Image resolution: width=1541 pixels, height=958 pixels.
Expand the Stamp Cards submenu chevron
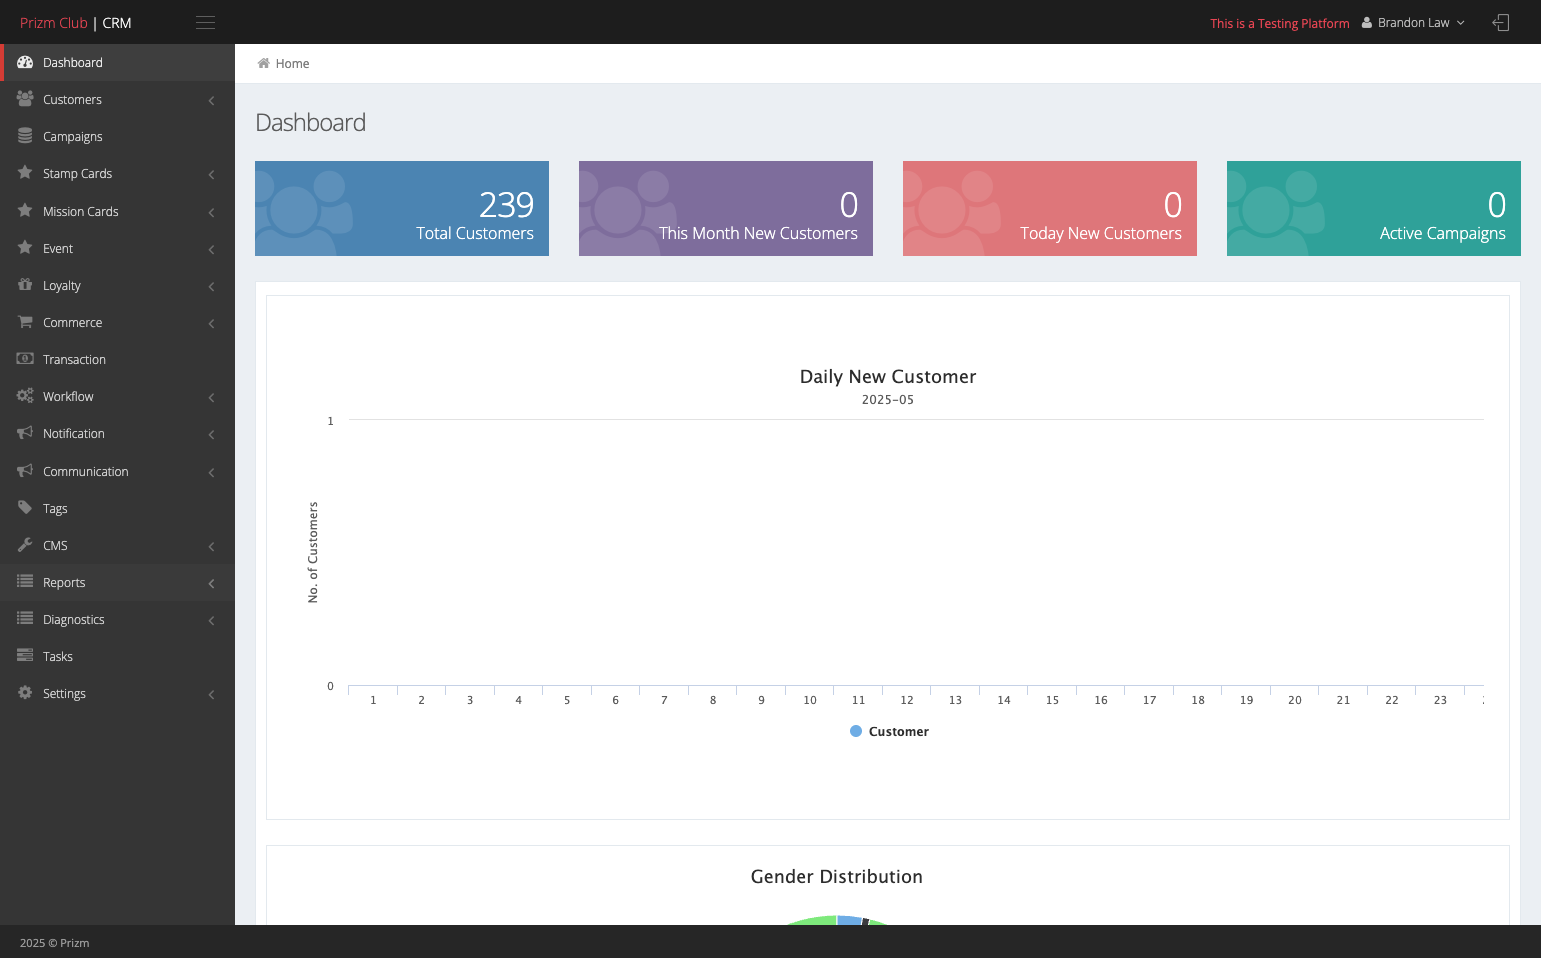(x=211, y=174)
